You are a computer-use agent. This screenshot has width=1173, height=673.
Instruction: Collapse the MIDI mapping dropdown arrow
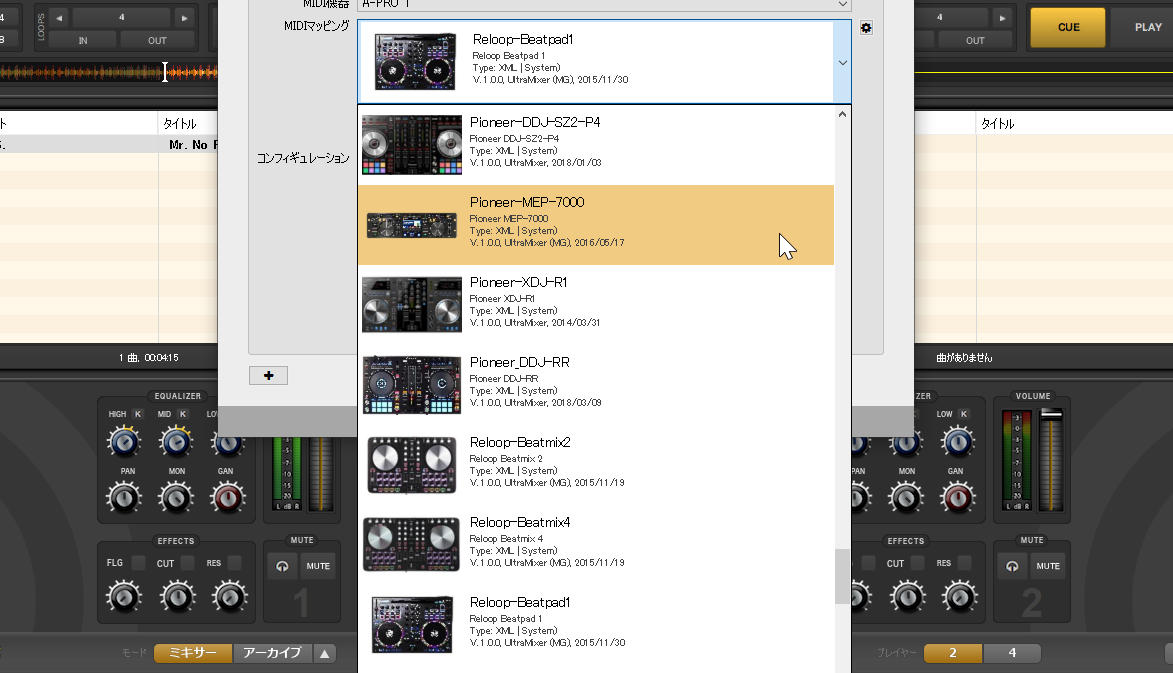(x=842, y=62)
